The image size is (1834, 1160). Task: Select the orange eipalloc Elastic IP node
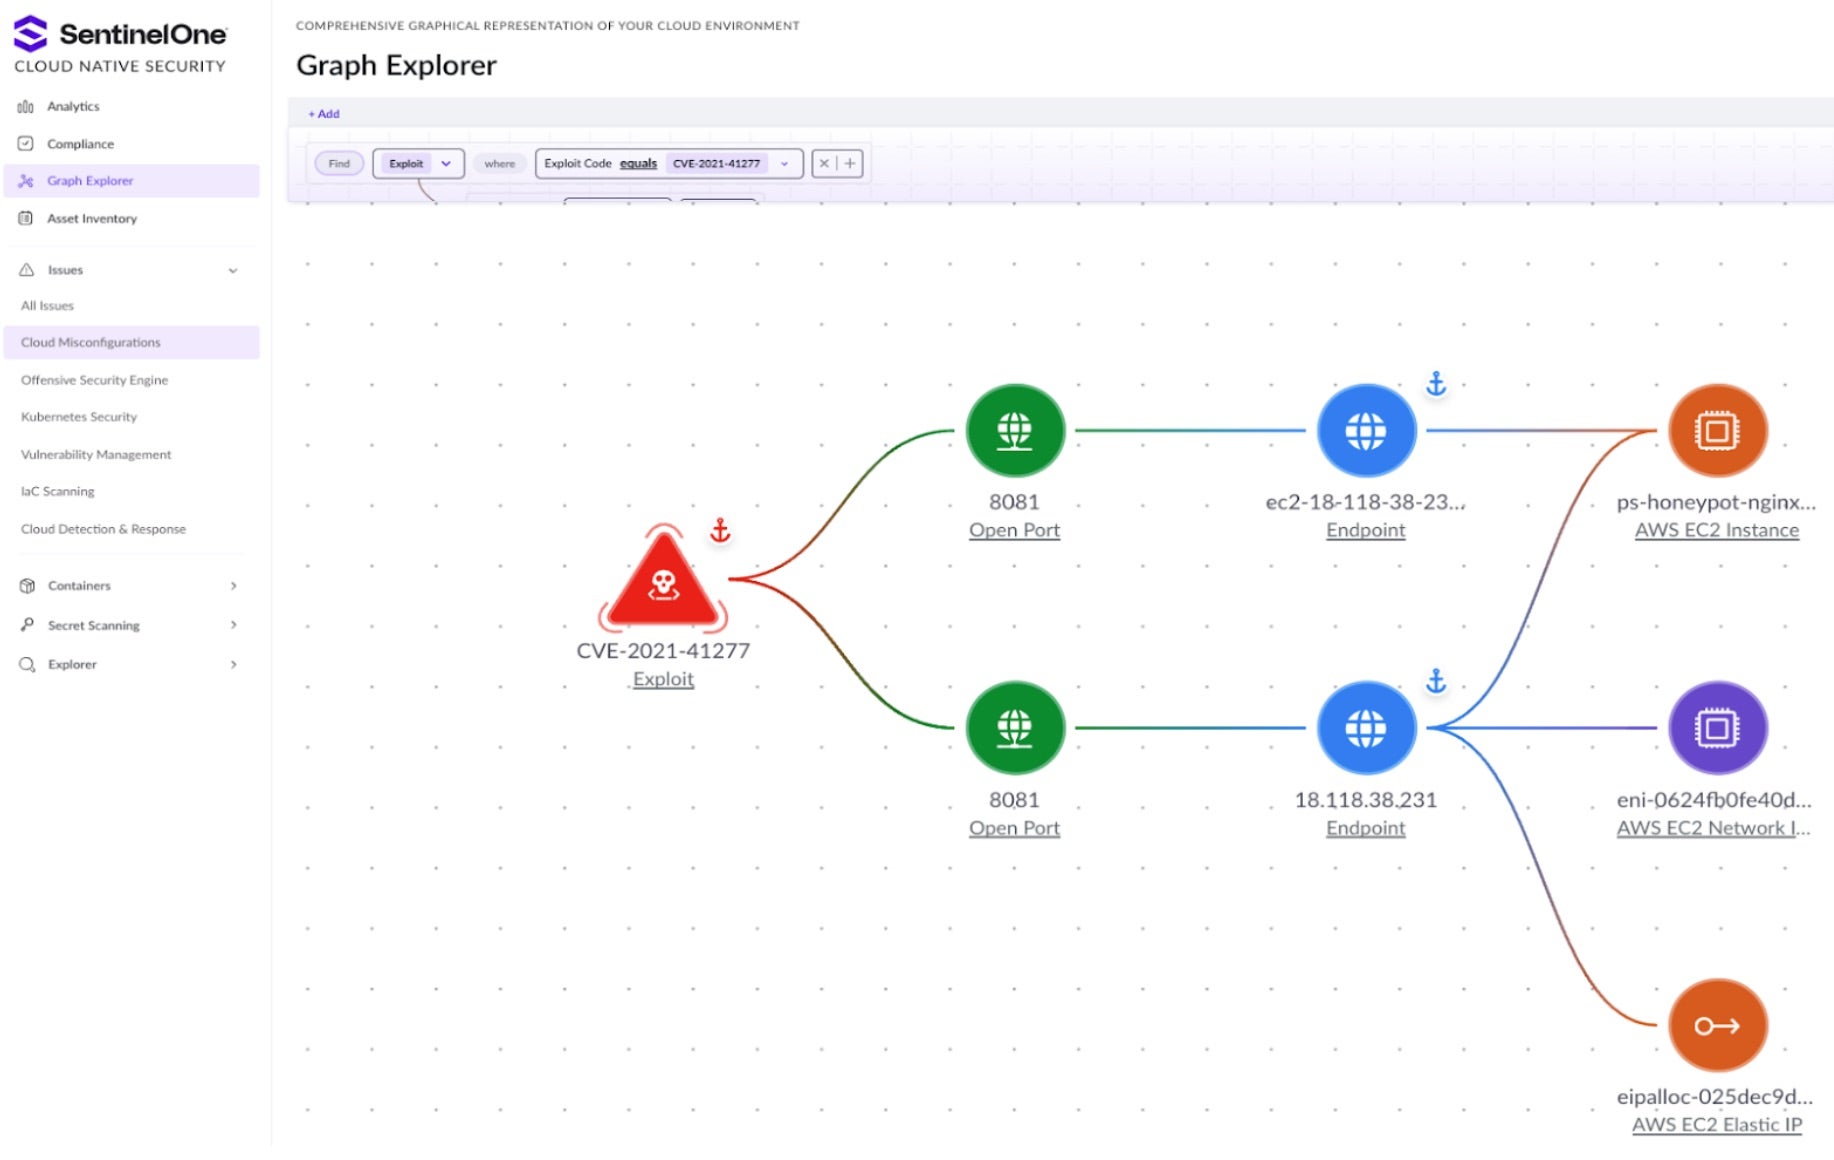tap(1716, 1025)
